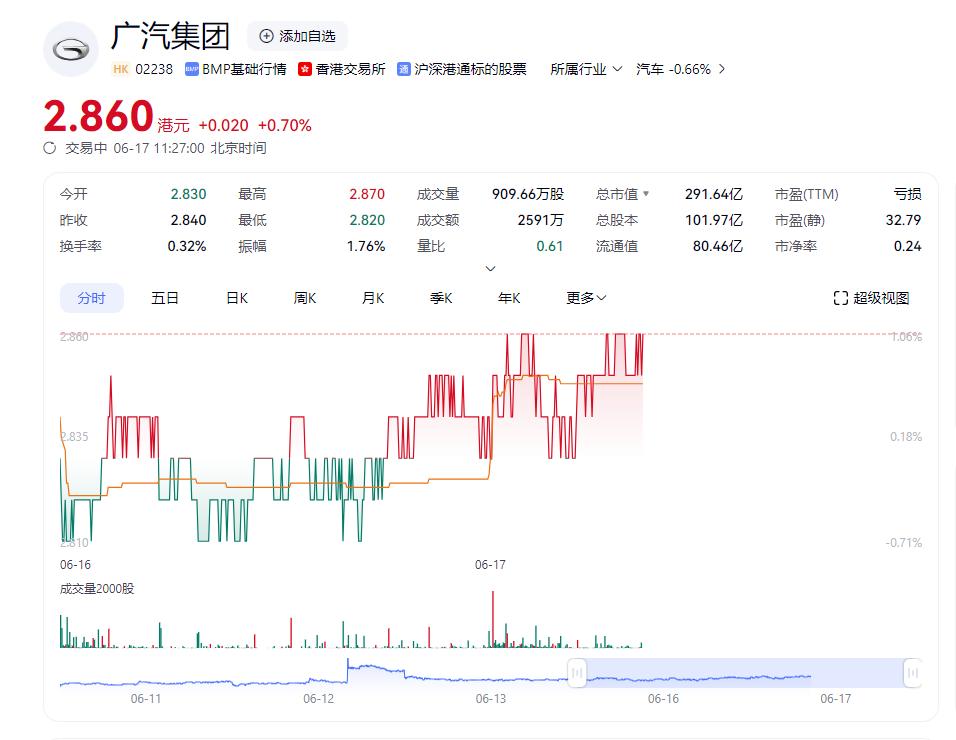Click the 昨收 value 2.840
956x740 pixels.
click(x=188, y=220)
